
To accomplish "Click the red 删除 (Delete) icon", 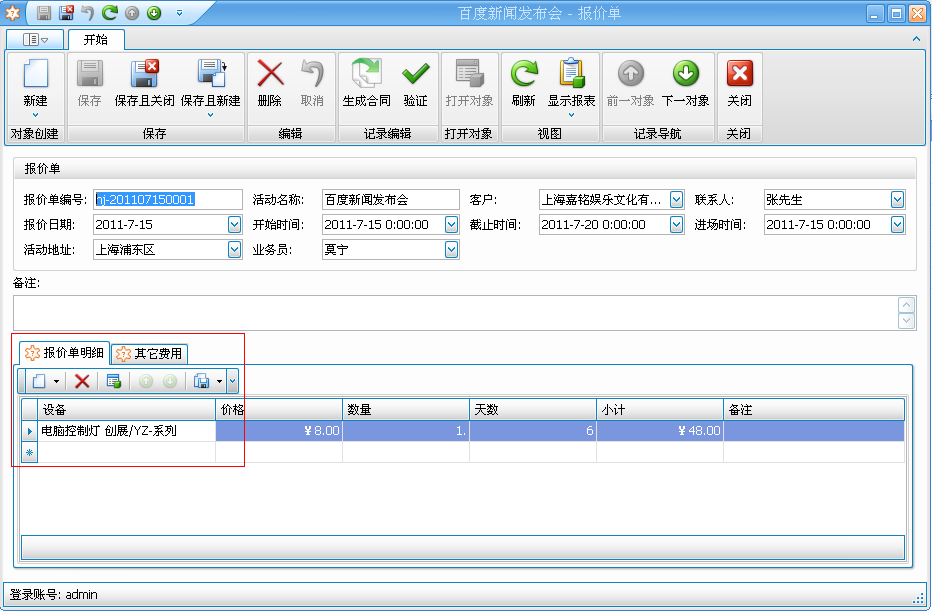I will point(270,74).
